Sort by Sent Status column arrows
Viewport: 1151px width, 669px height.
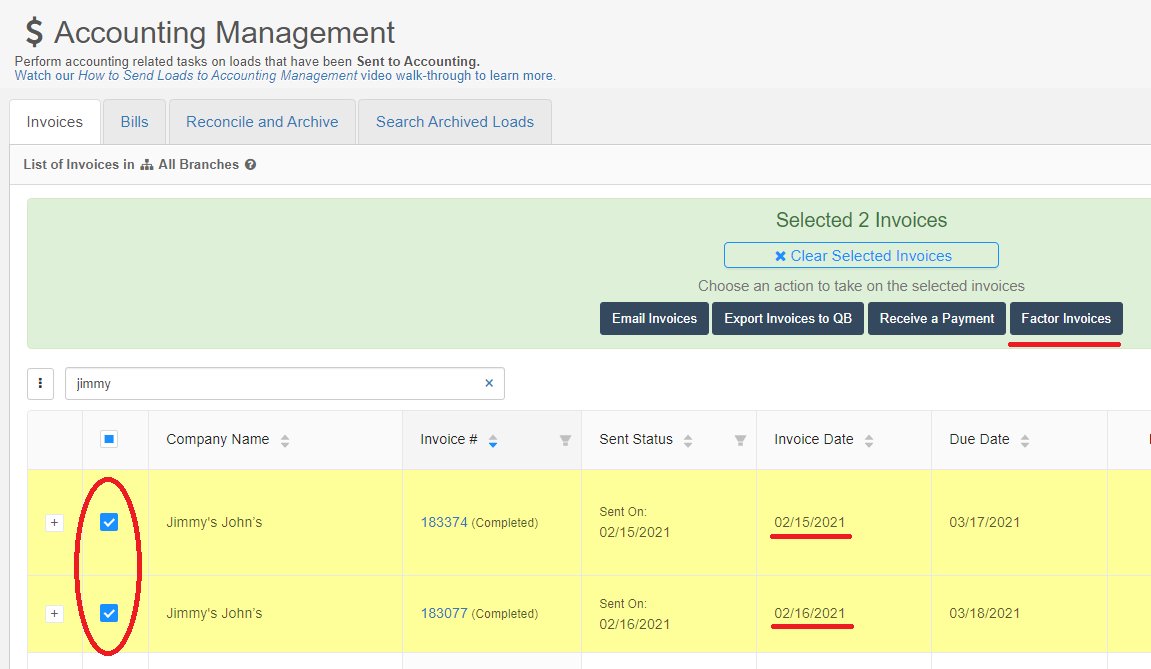pos(688,440)
